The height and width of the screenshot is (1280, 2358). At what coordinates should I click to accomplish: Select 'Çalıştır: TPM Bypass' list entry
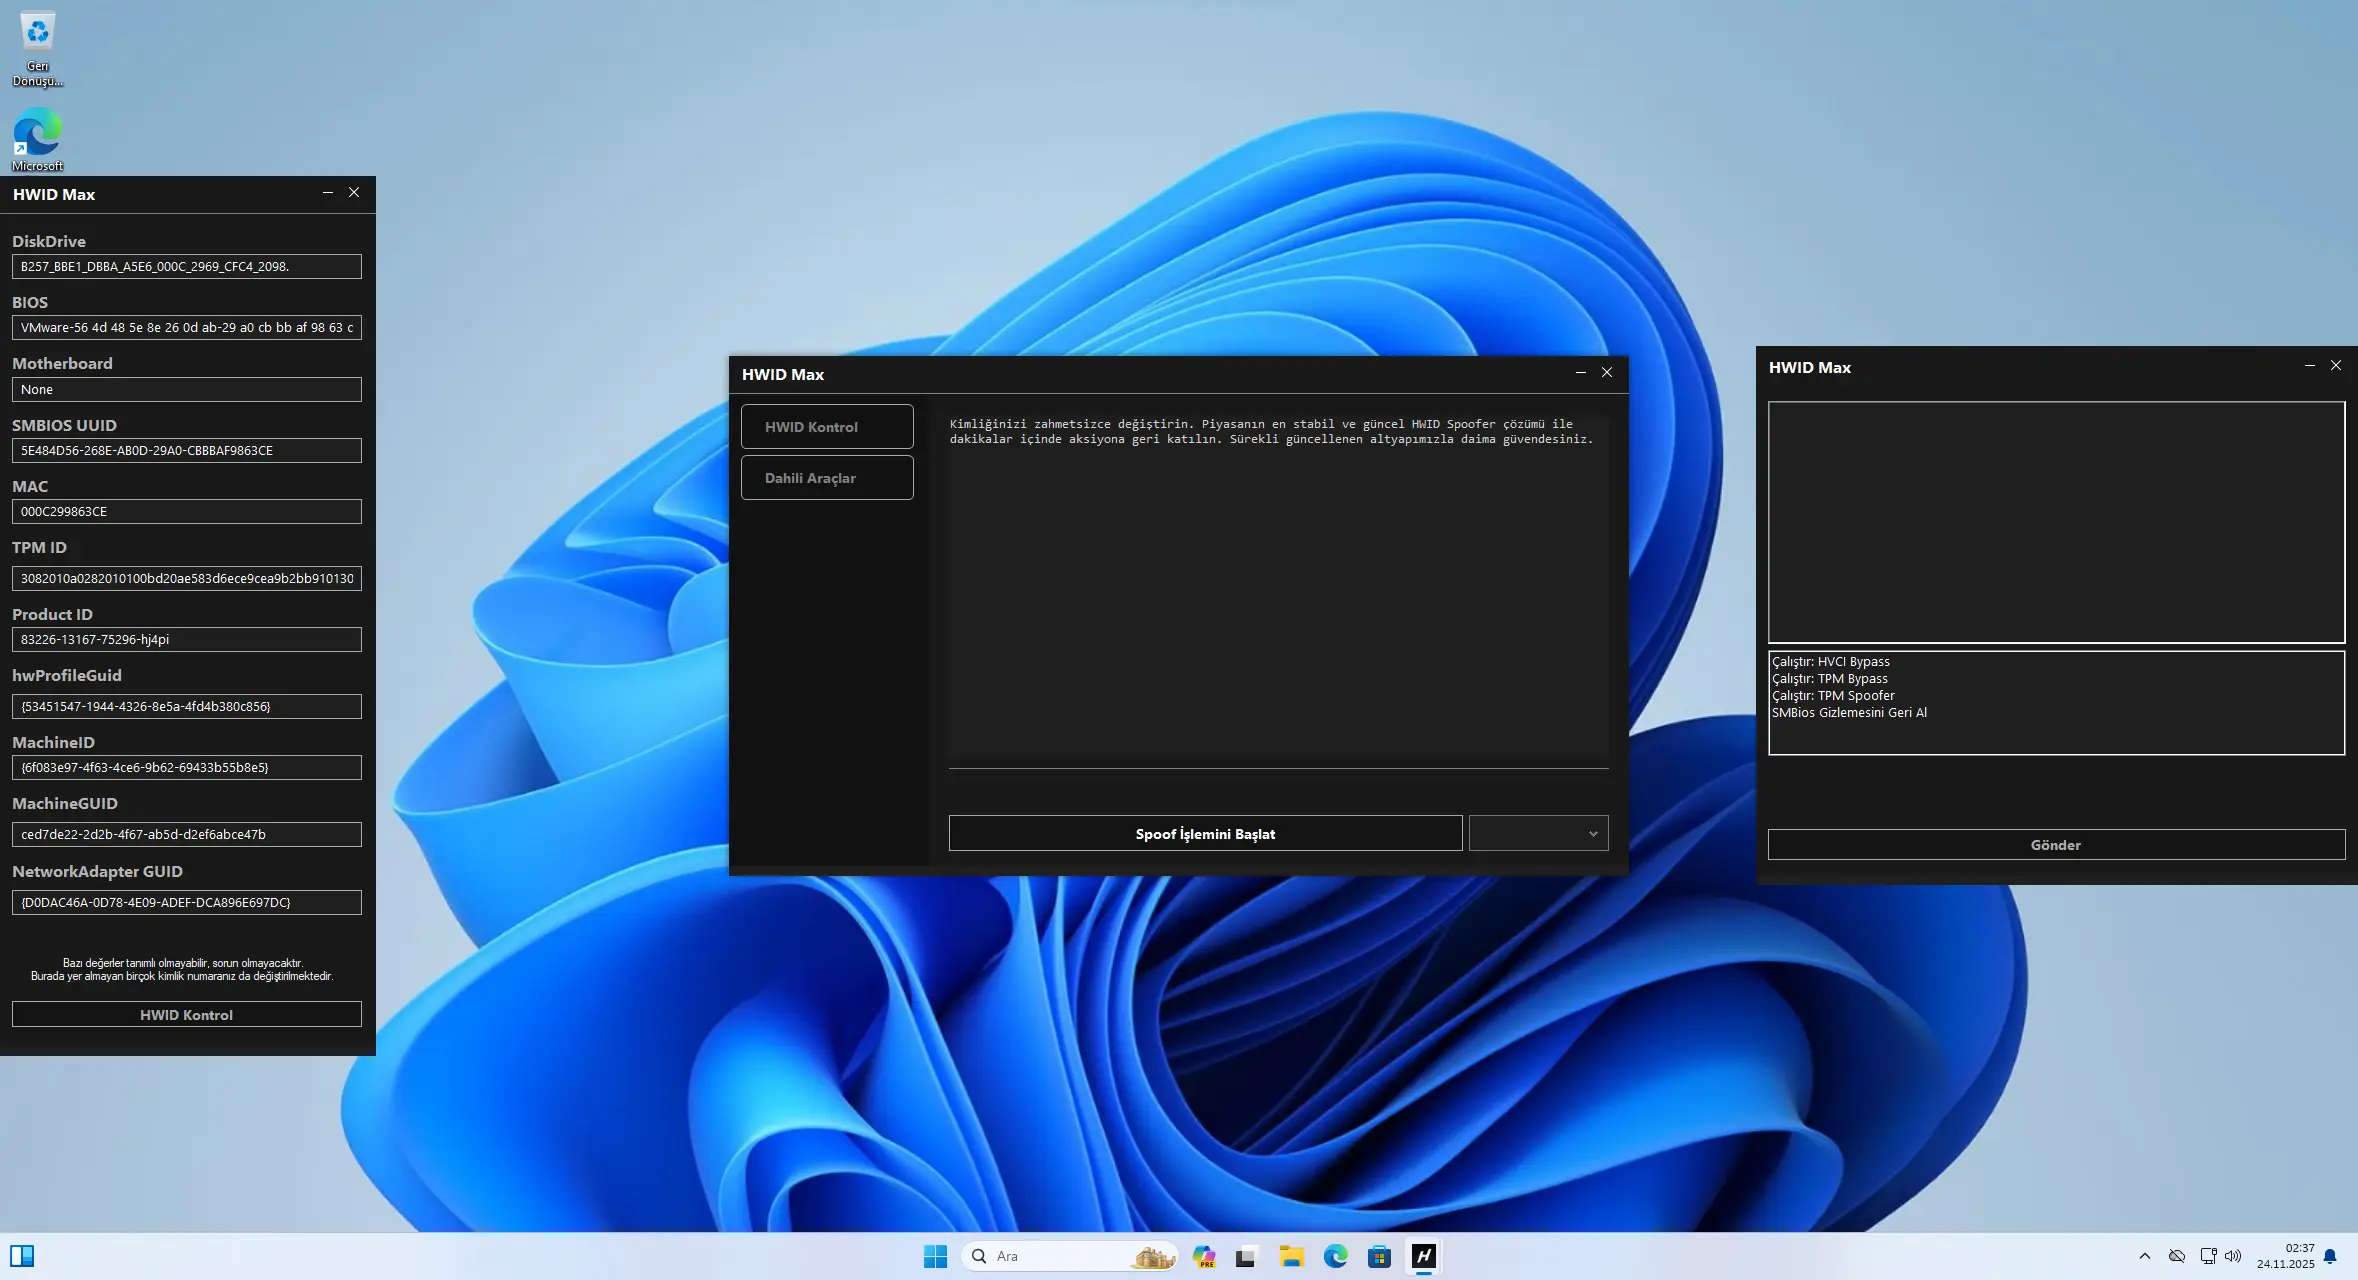[1830, 679]
